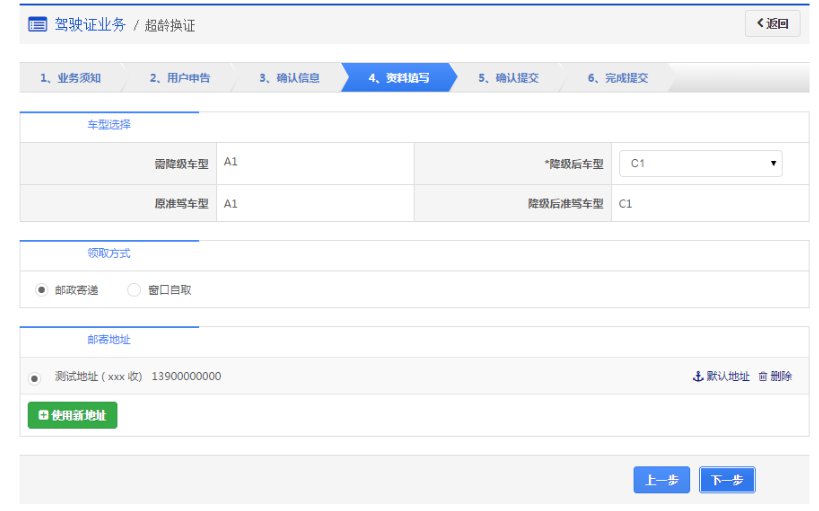Image resolution: width=819 pixels, height=511 pixels.
Task: Go to step 5、确认提交
Action: 508,78
